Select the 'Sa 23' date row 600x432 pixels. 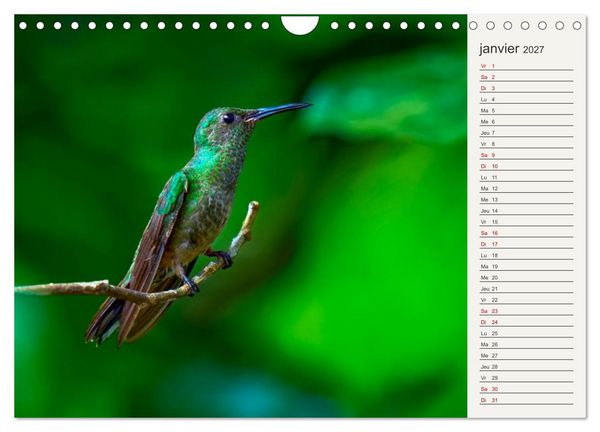[527, 311]
